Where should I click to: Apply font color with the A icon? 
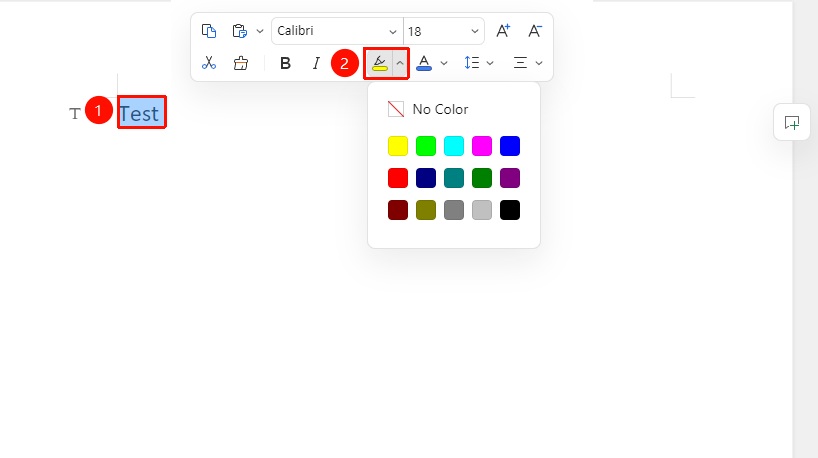pos(424,63)
